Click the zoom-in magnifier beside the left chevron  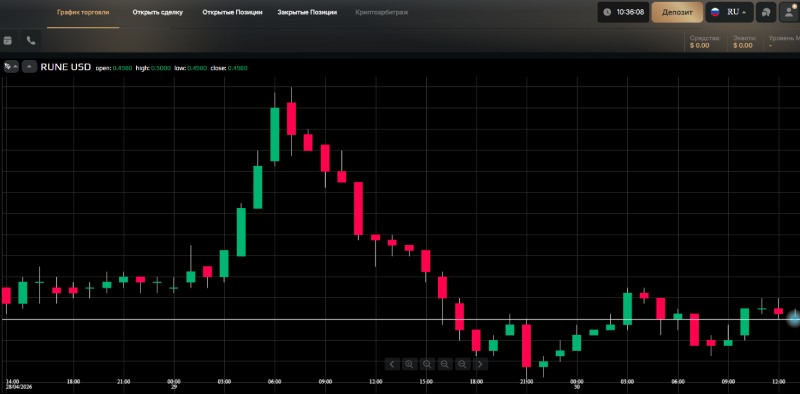tap(409, 364)
